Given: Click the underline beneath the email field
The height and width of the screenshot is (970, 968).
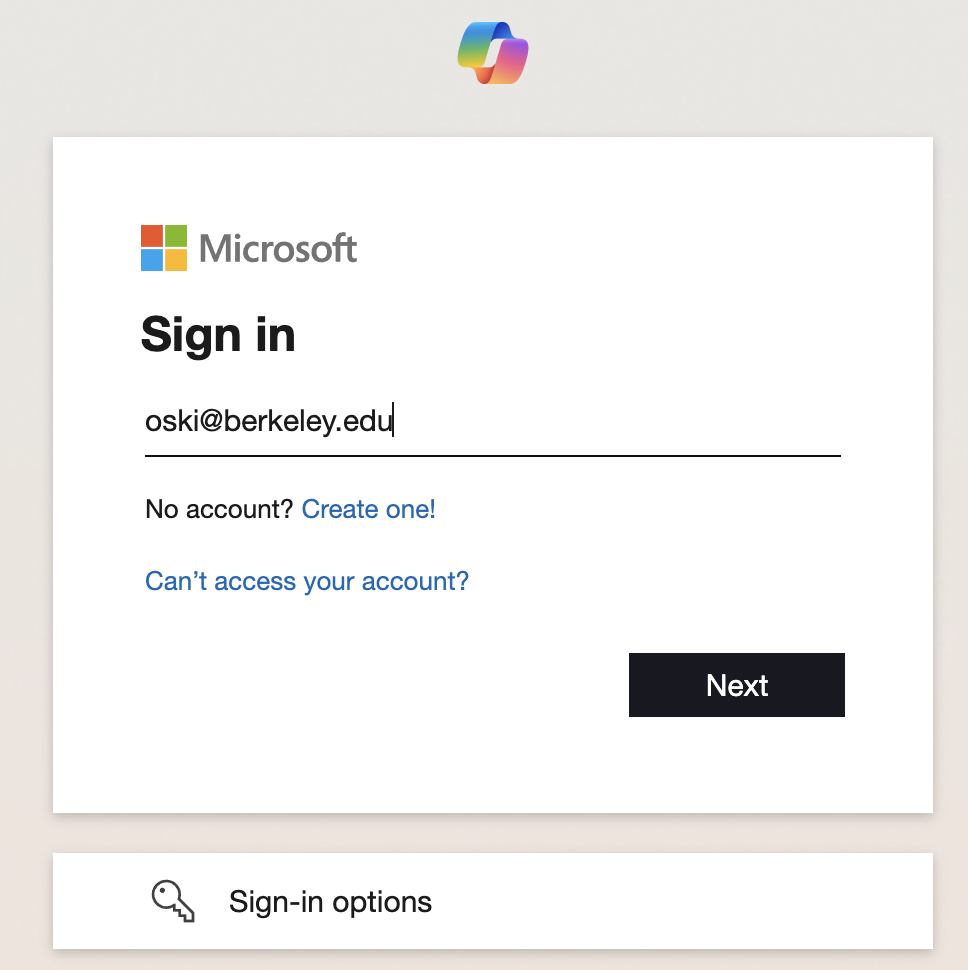Looking at the screenshot, I should click(492, 455).
